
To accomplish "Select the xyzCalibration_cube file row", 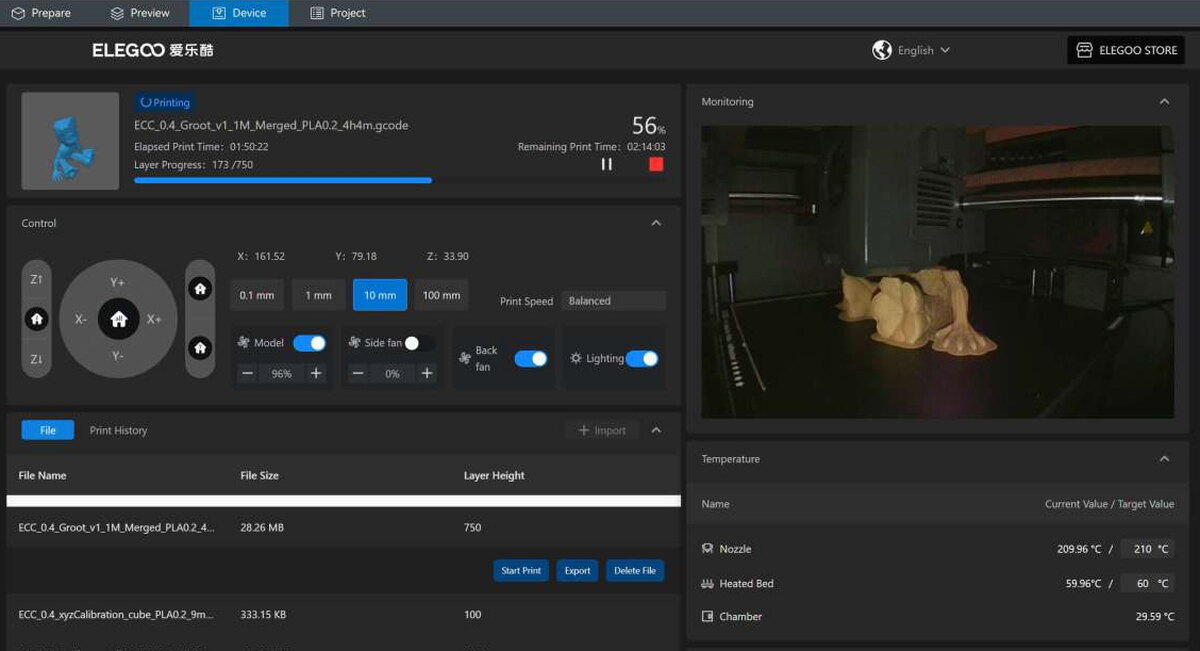I will [343, 614].
